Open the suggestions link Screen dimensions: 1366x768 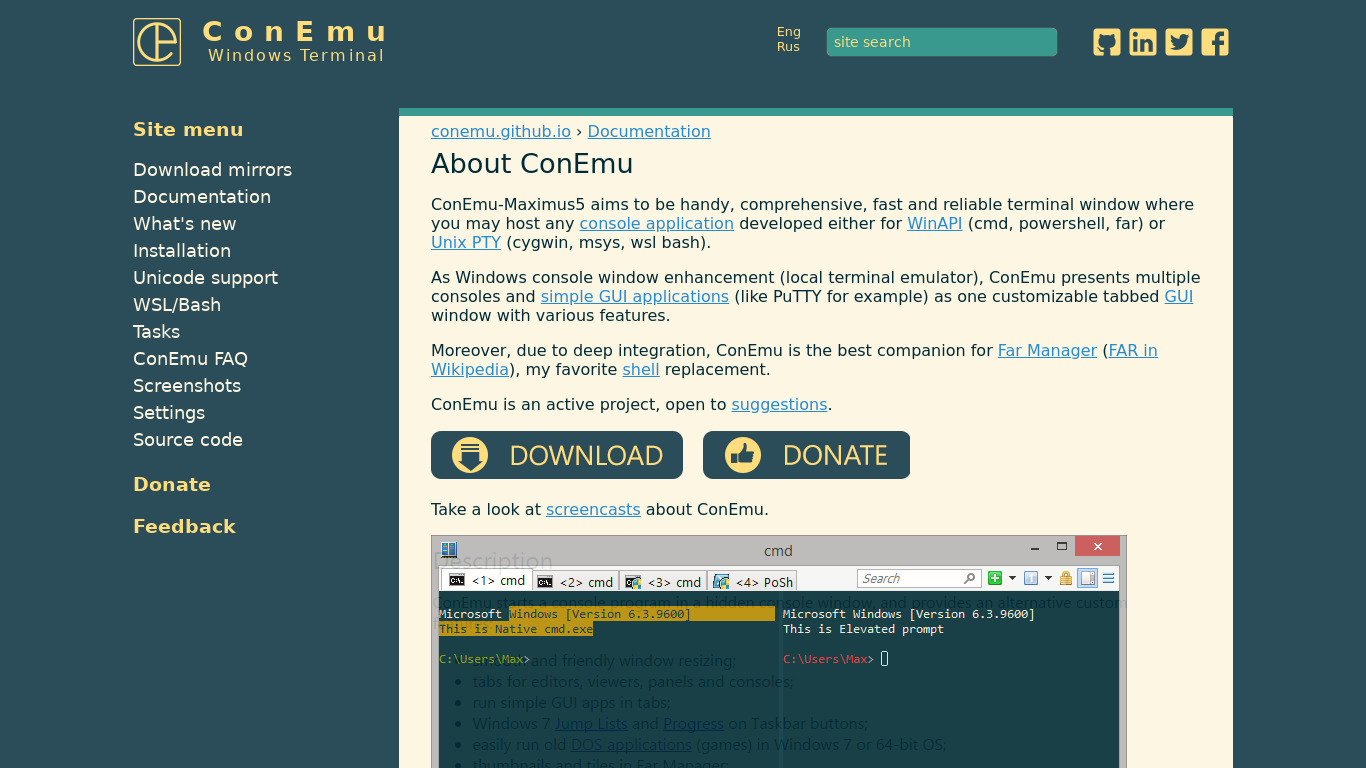pos(780,405)
